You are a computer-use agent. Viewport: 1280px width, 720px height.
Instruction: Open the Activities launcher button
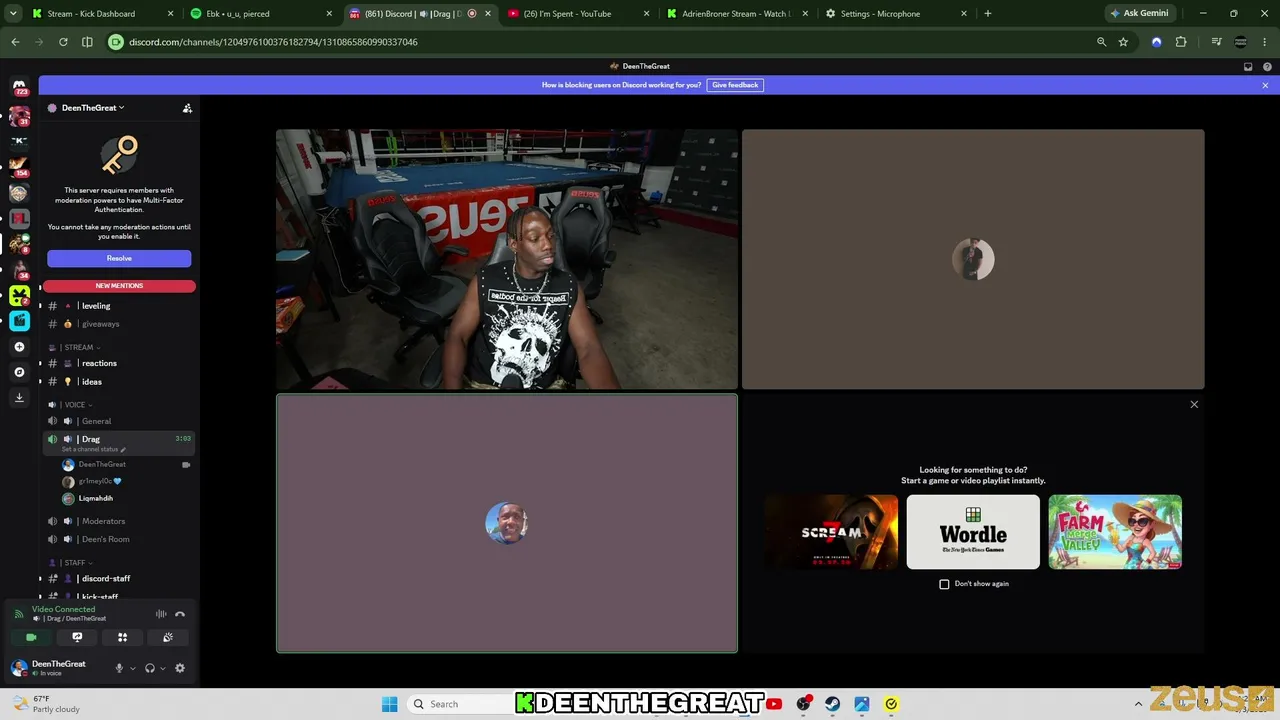click(122, 637)
